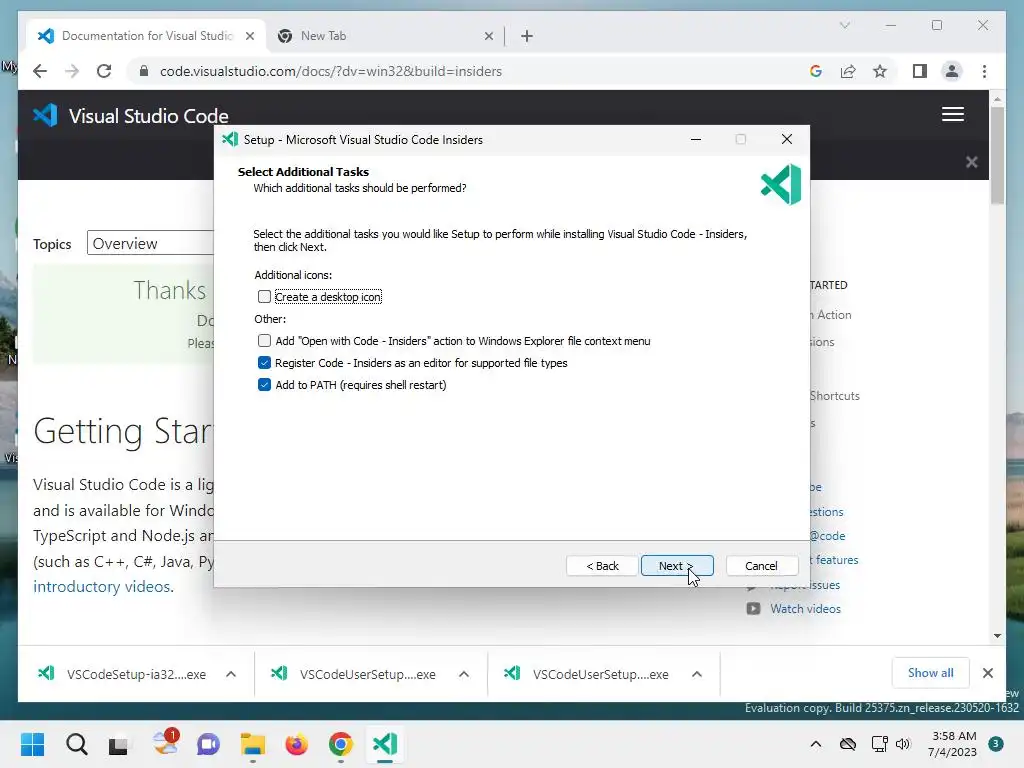This screenshot has height=768, width=1024.
Task: Open notification center badge showing 3
Action: tap(995, 743)
